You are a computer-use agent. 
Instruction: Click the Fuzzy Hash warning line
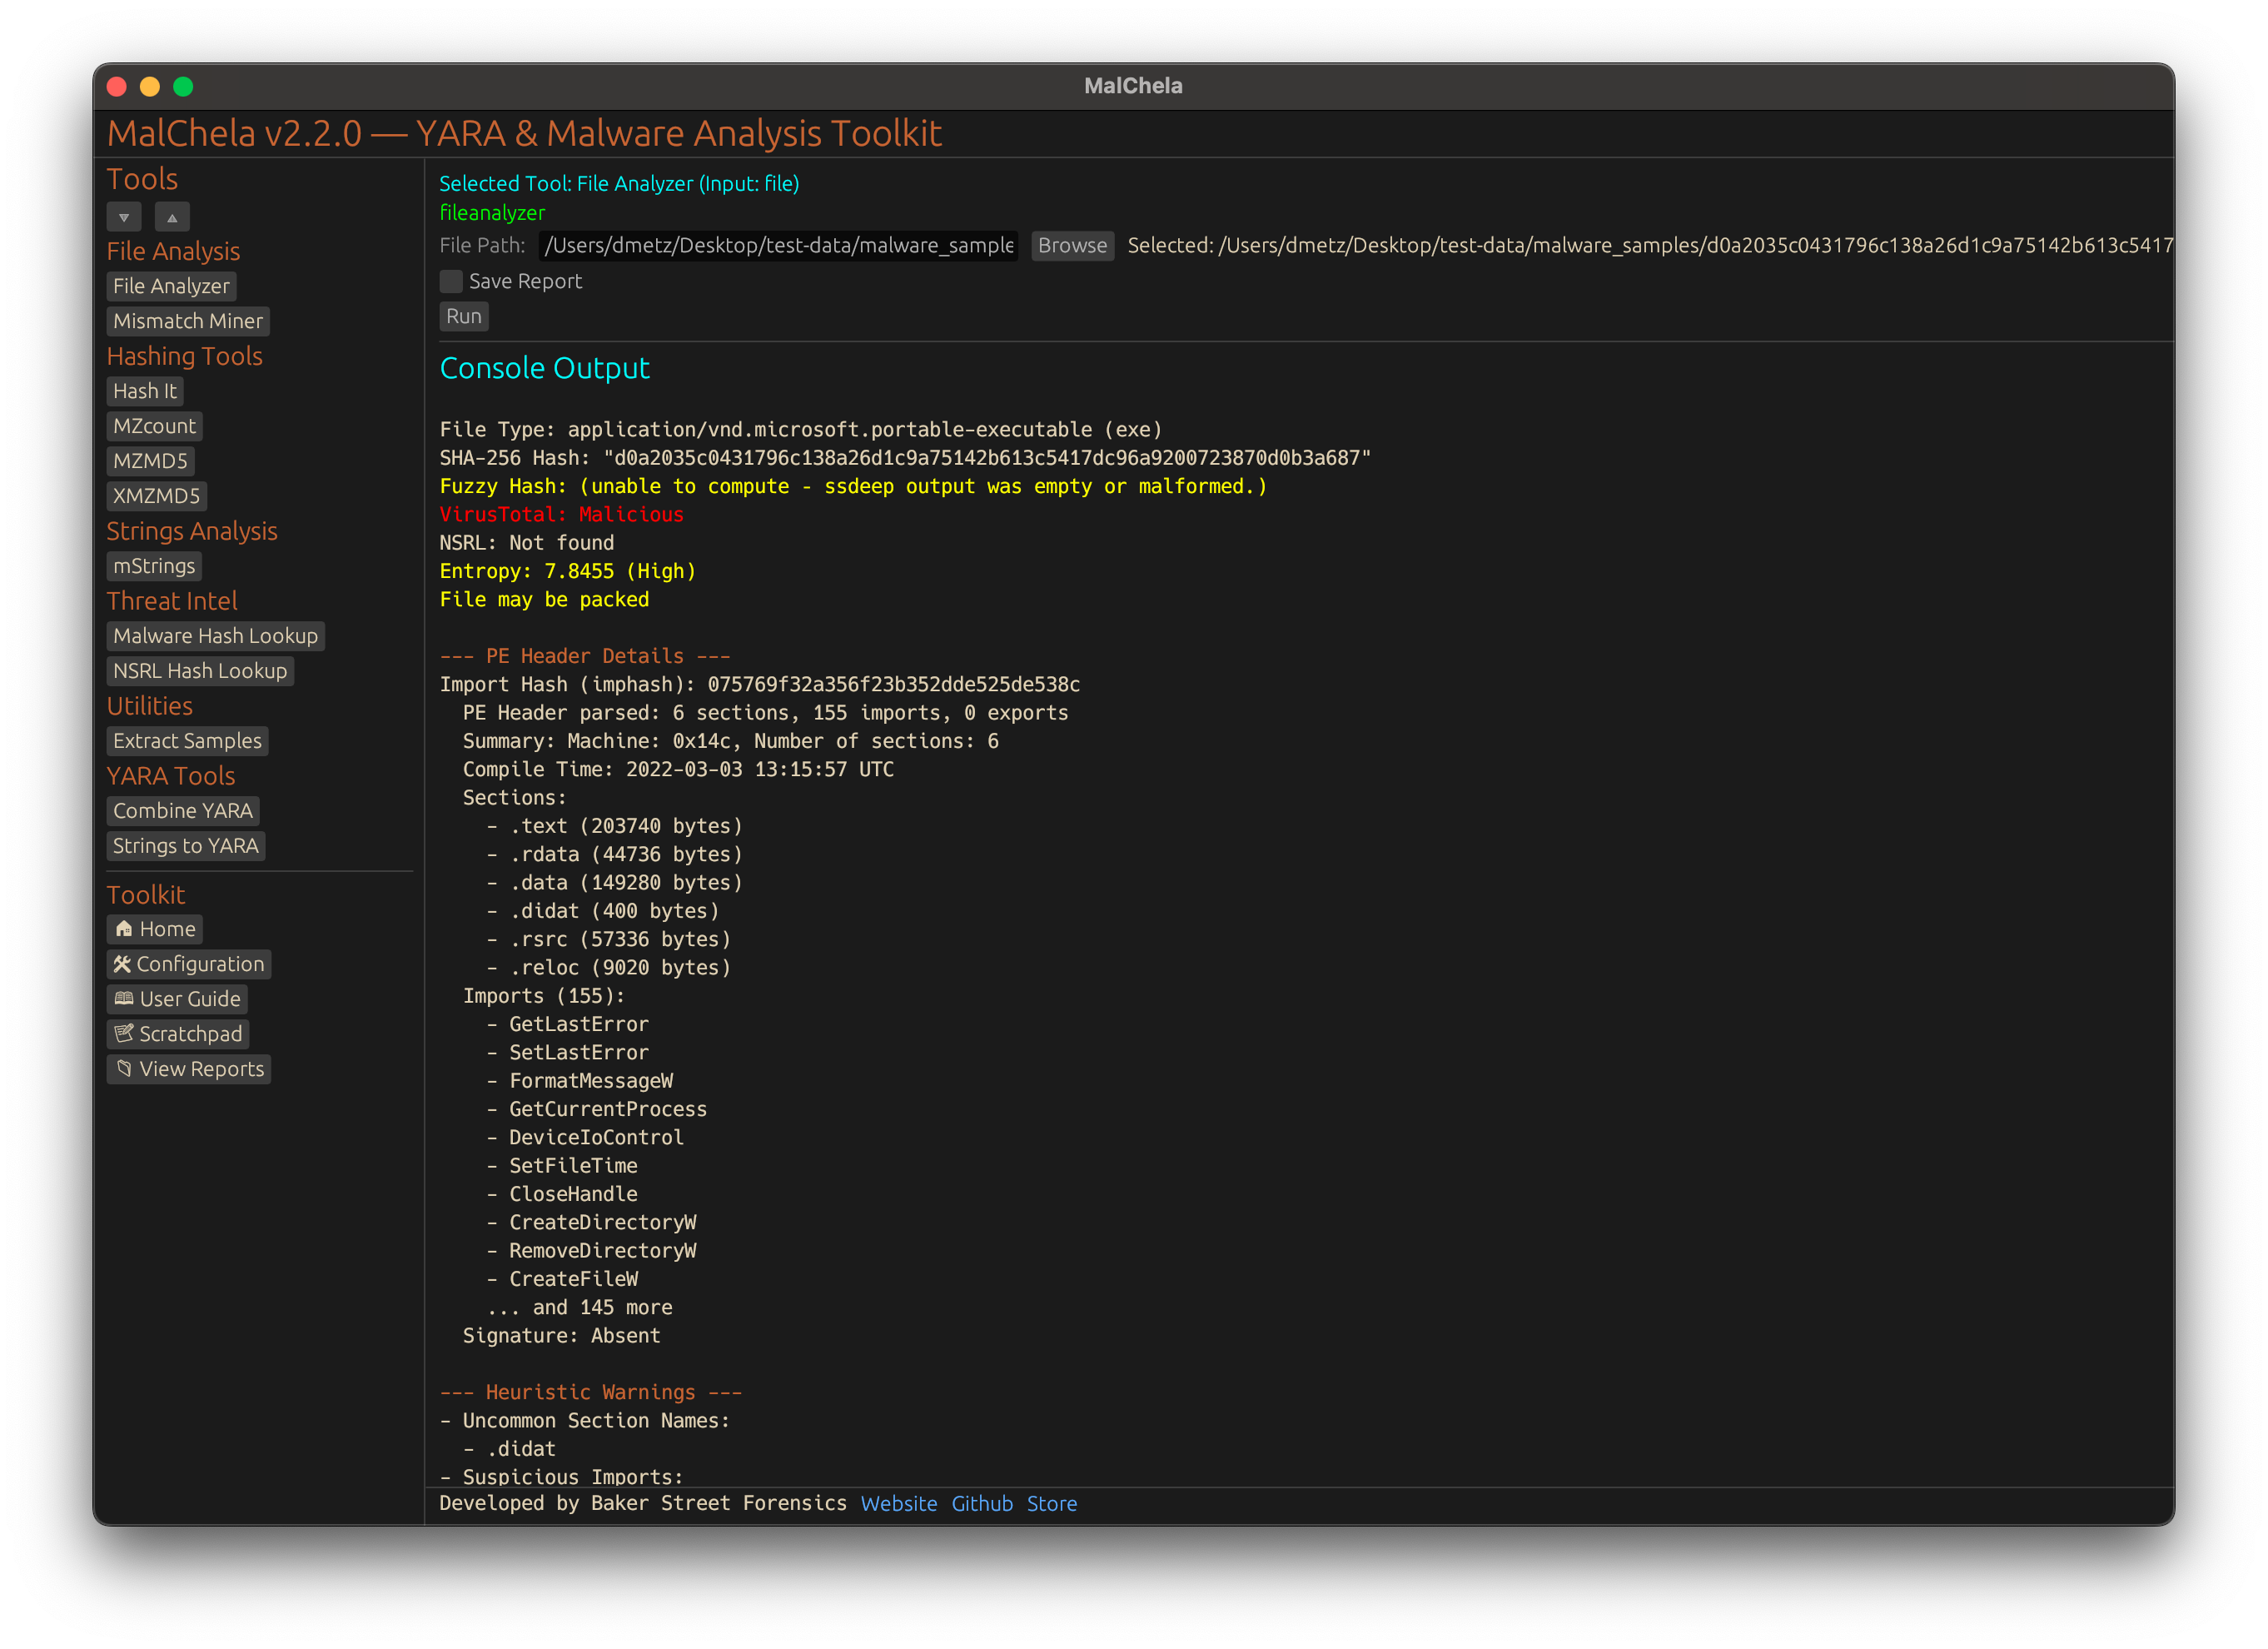(853, 487)
